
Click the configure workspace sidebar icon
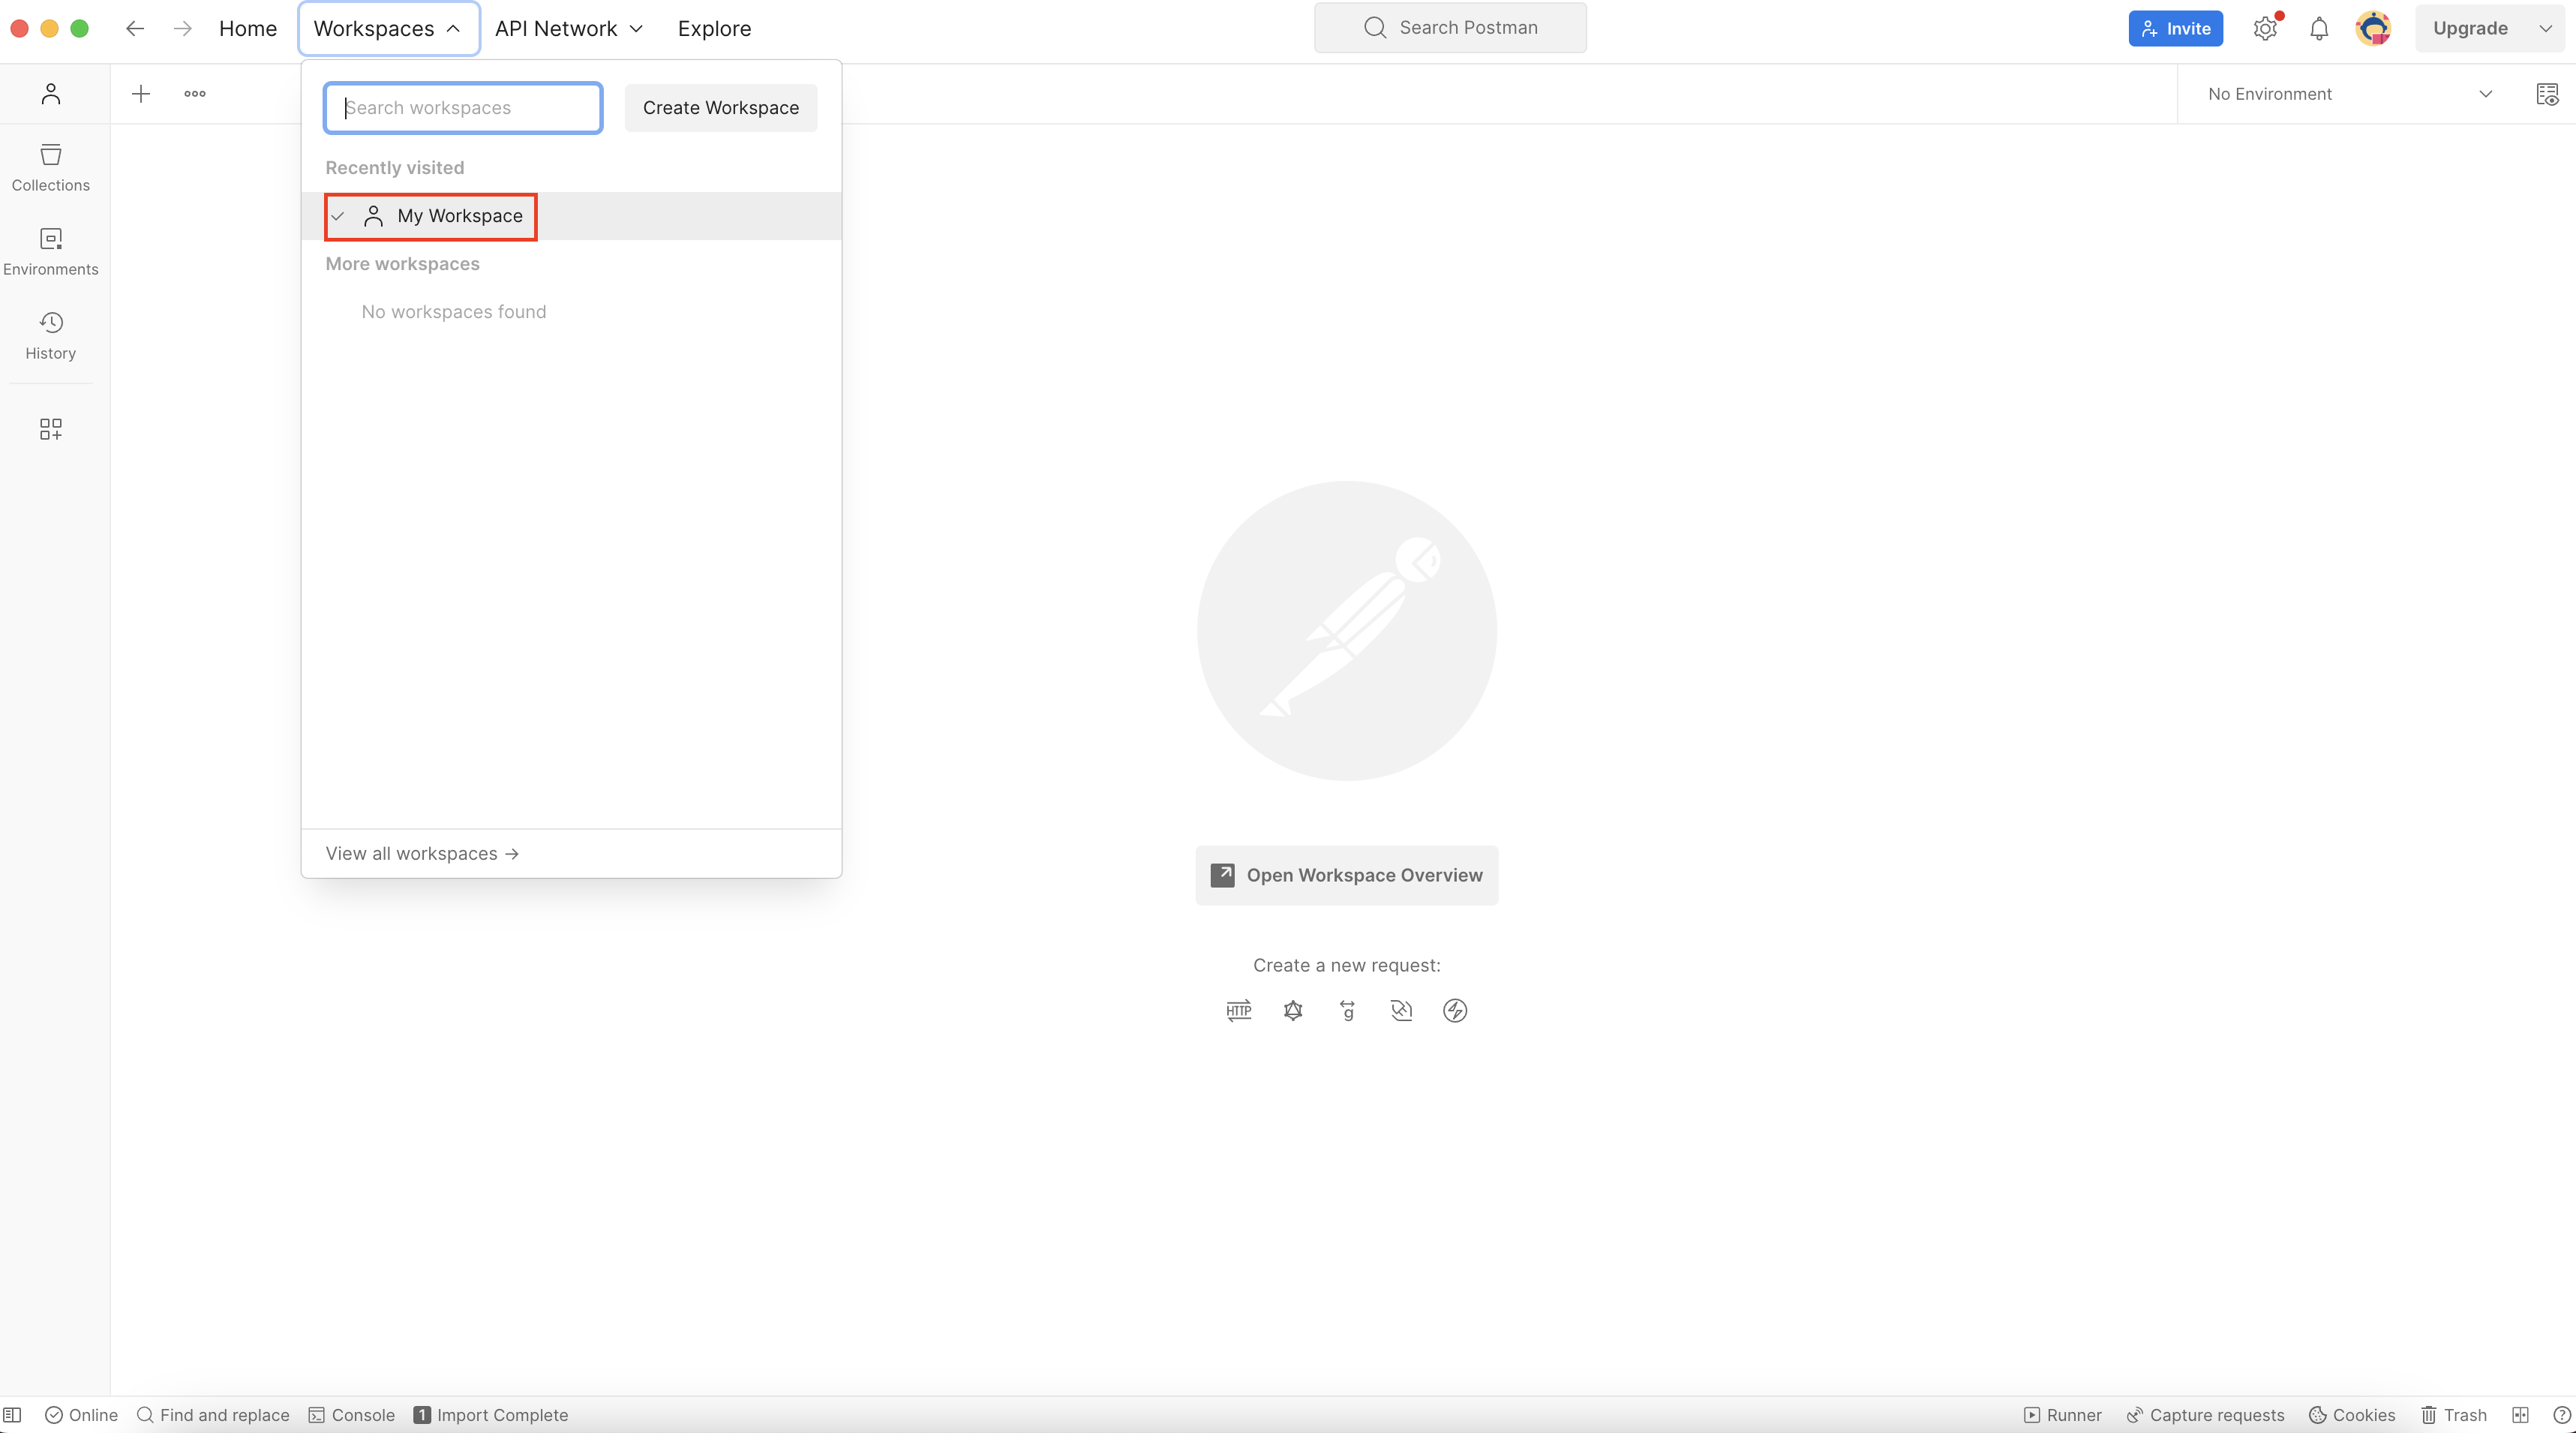coord(50,429)
